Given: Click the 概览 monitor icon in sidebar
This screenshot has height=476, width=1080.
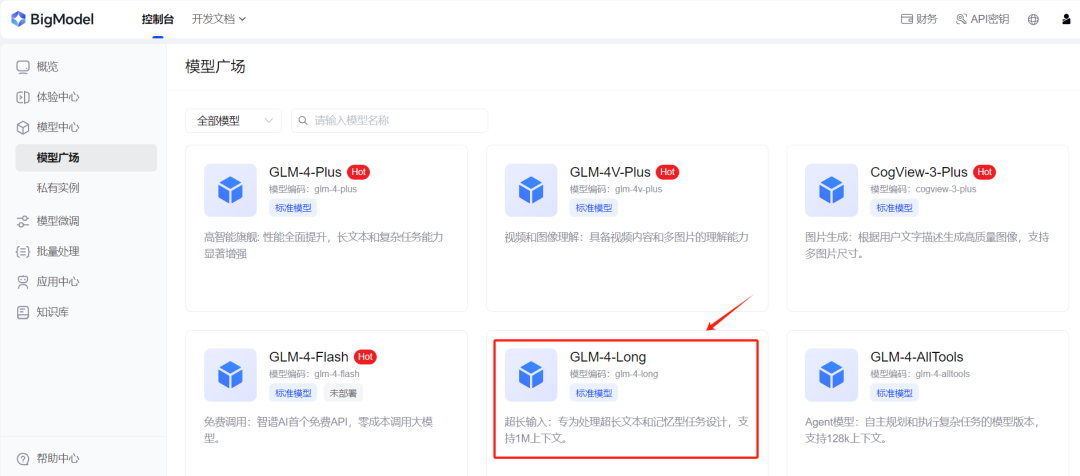Looking at the screenshot, I should 23,67.
